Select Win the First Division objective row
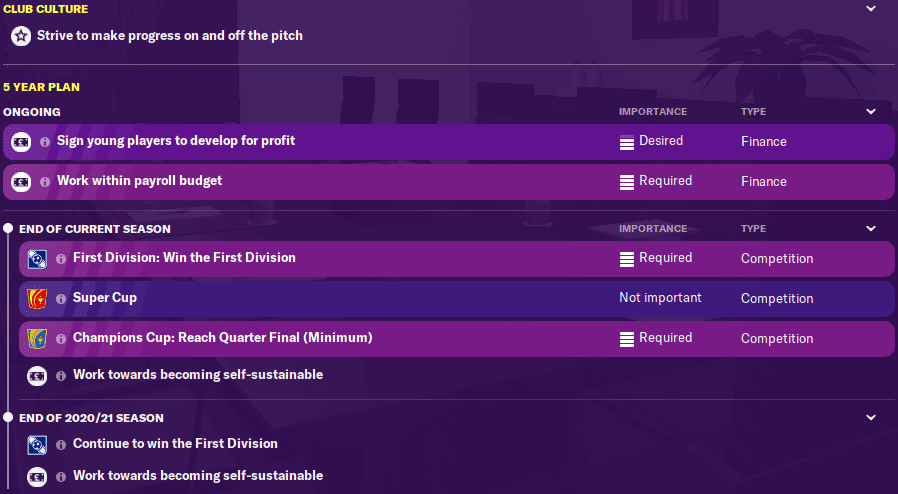 (x=456, y=259)
